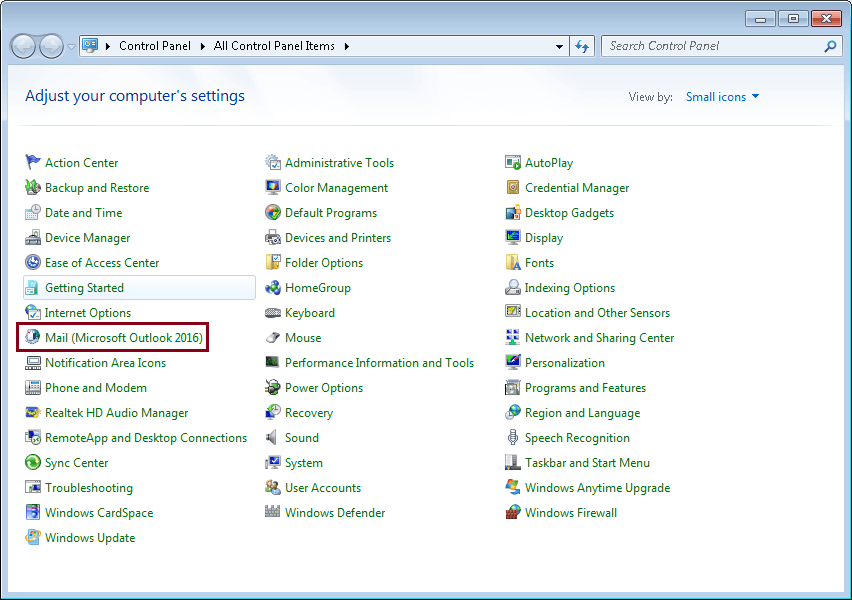852x600 pixels.
Task: Click the Administrative Tools gear icon
Action: [273, 162]
